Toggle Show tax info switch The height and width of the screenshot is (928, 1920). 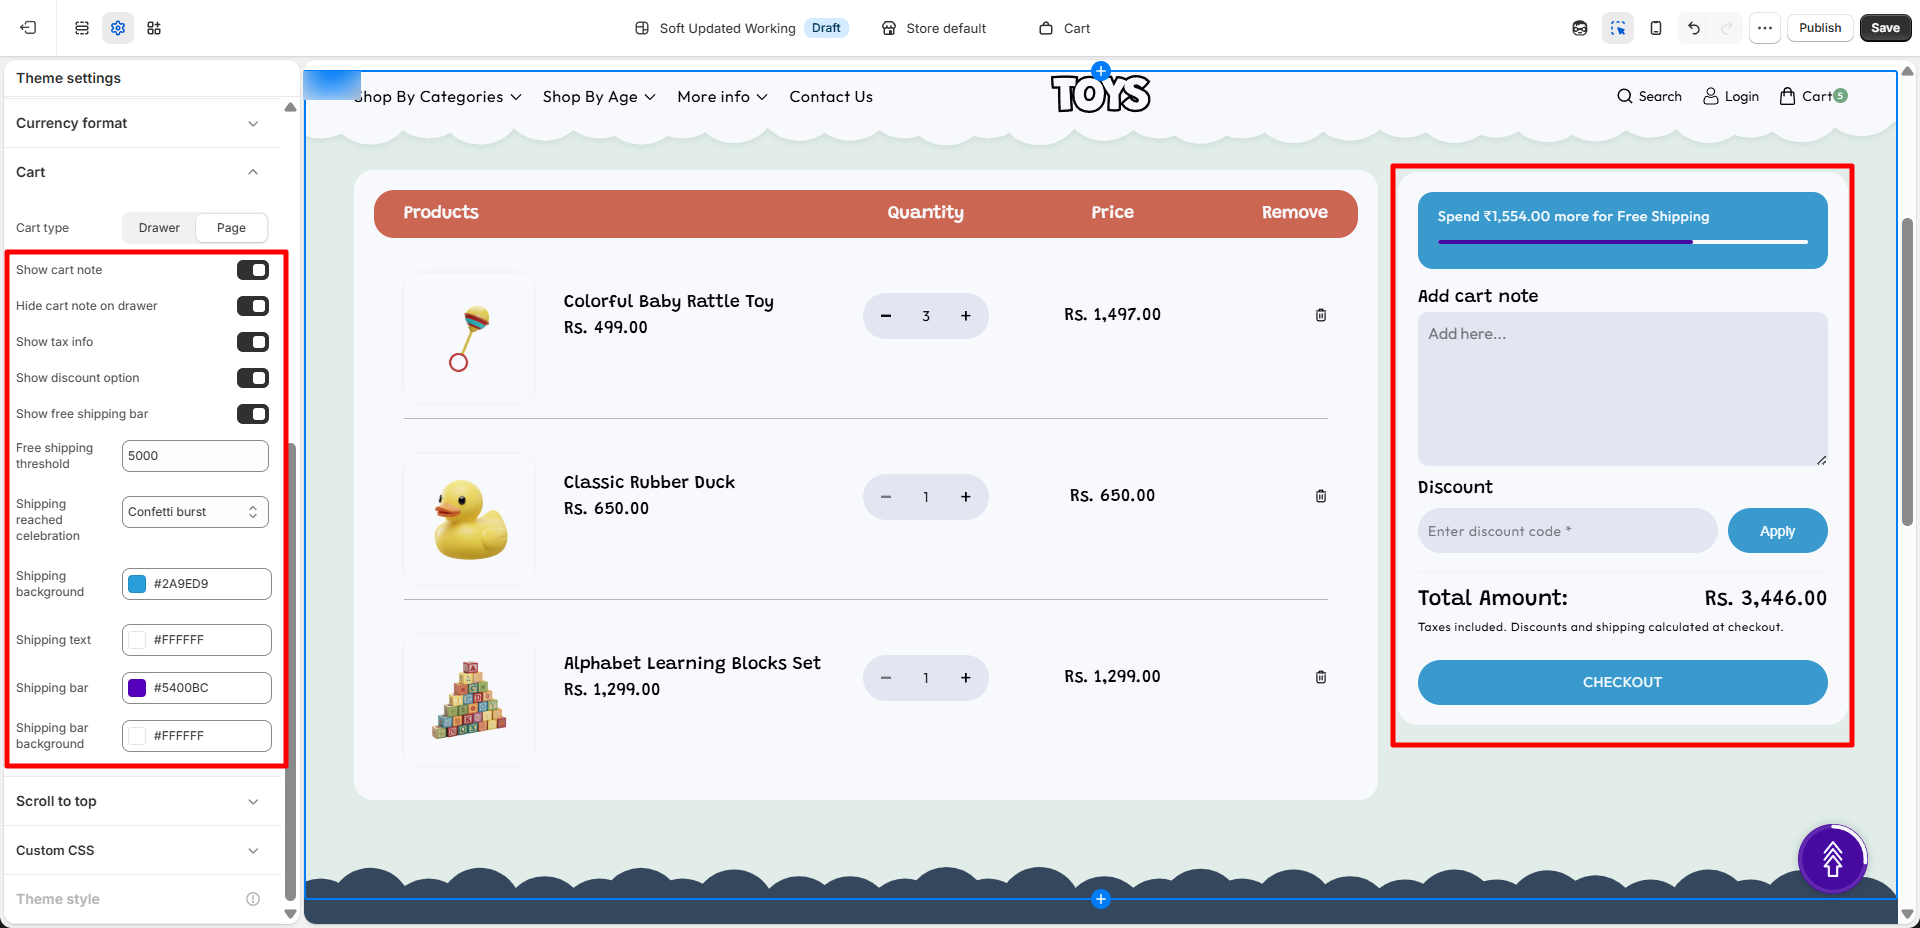click(x=253, y=342)
